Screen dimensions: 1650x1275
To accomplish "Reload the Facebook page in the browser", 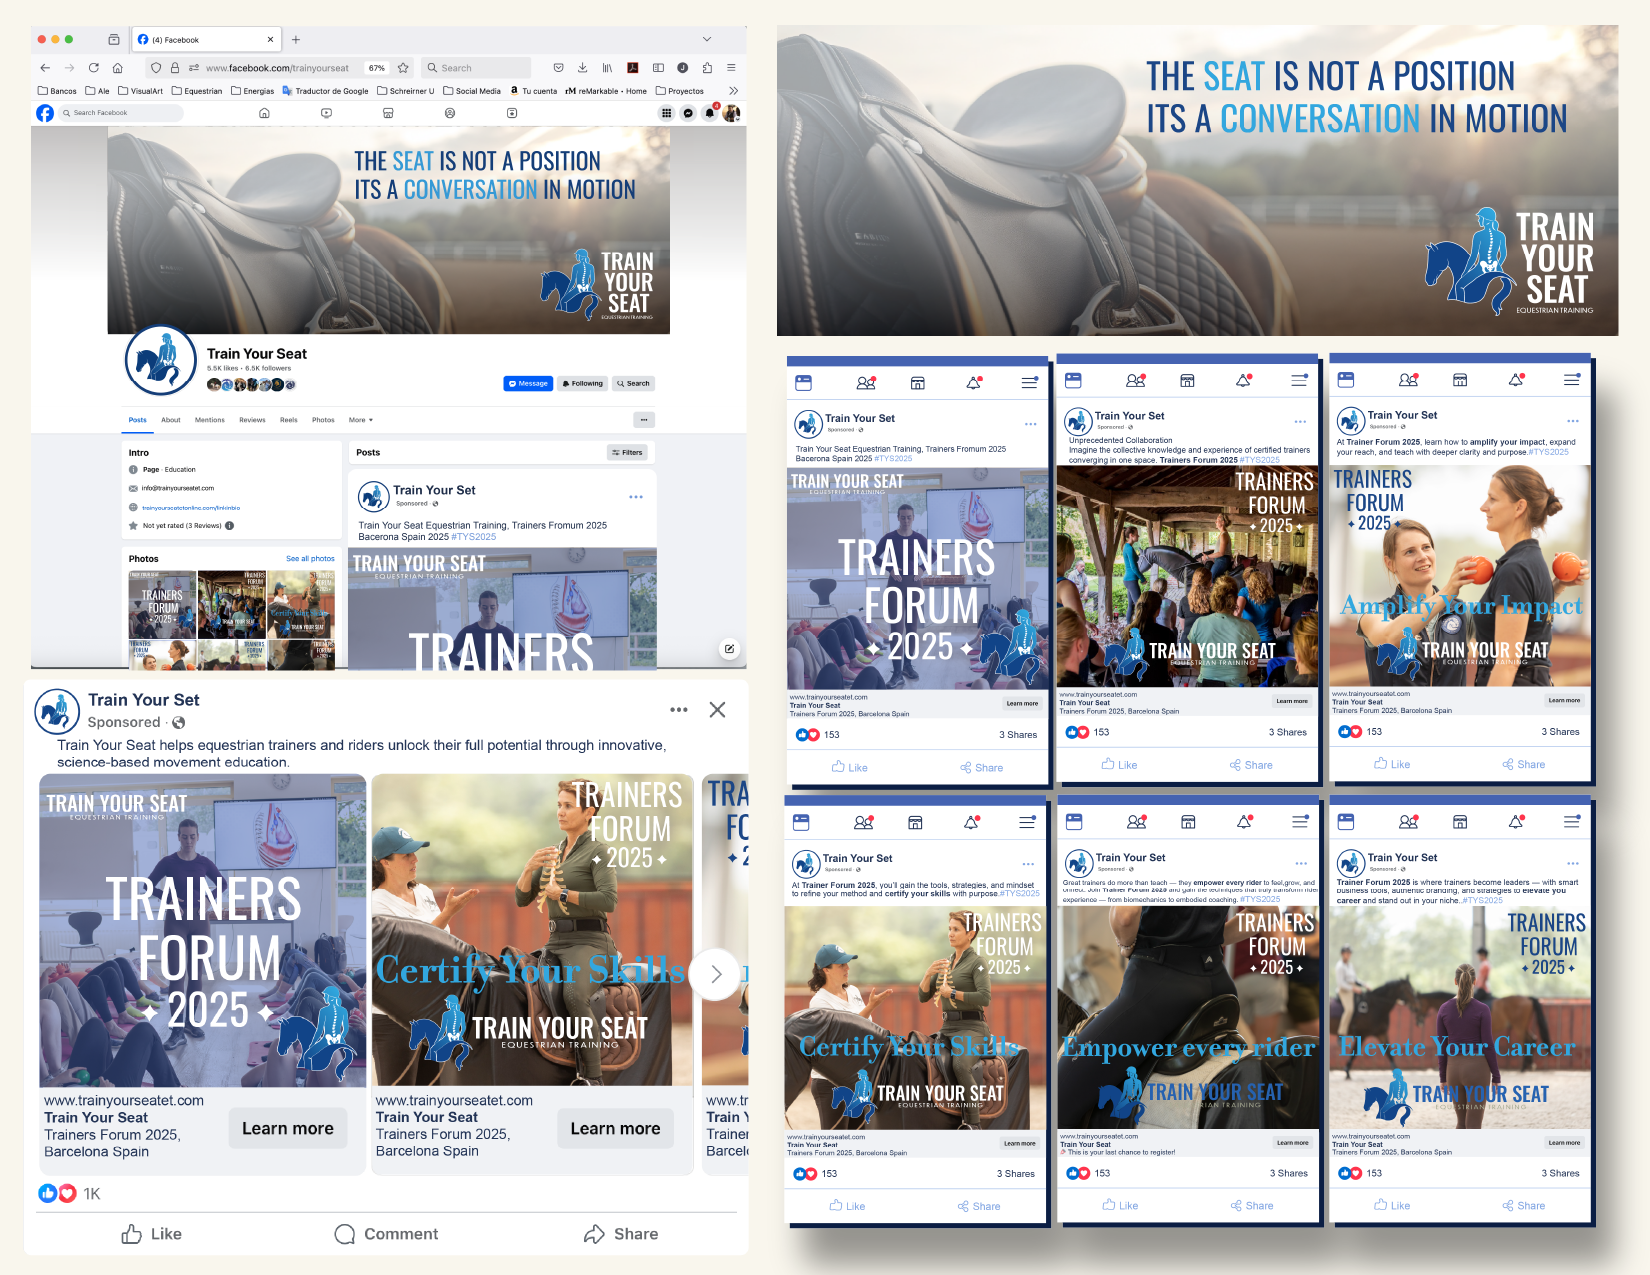I will [93, 68].
